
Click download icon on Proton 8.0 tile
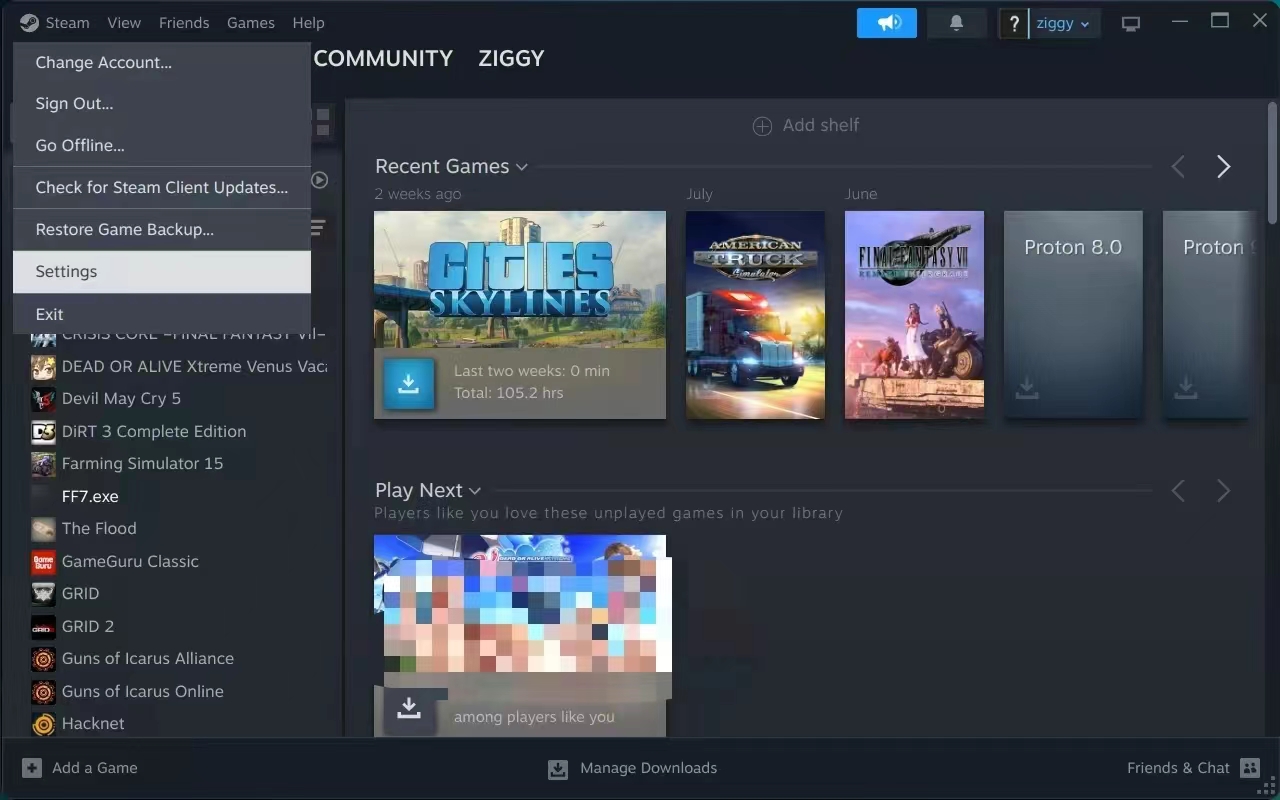[1027, 387]
